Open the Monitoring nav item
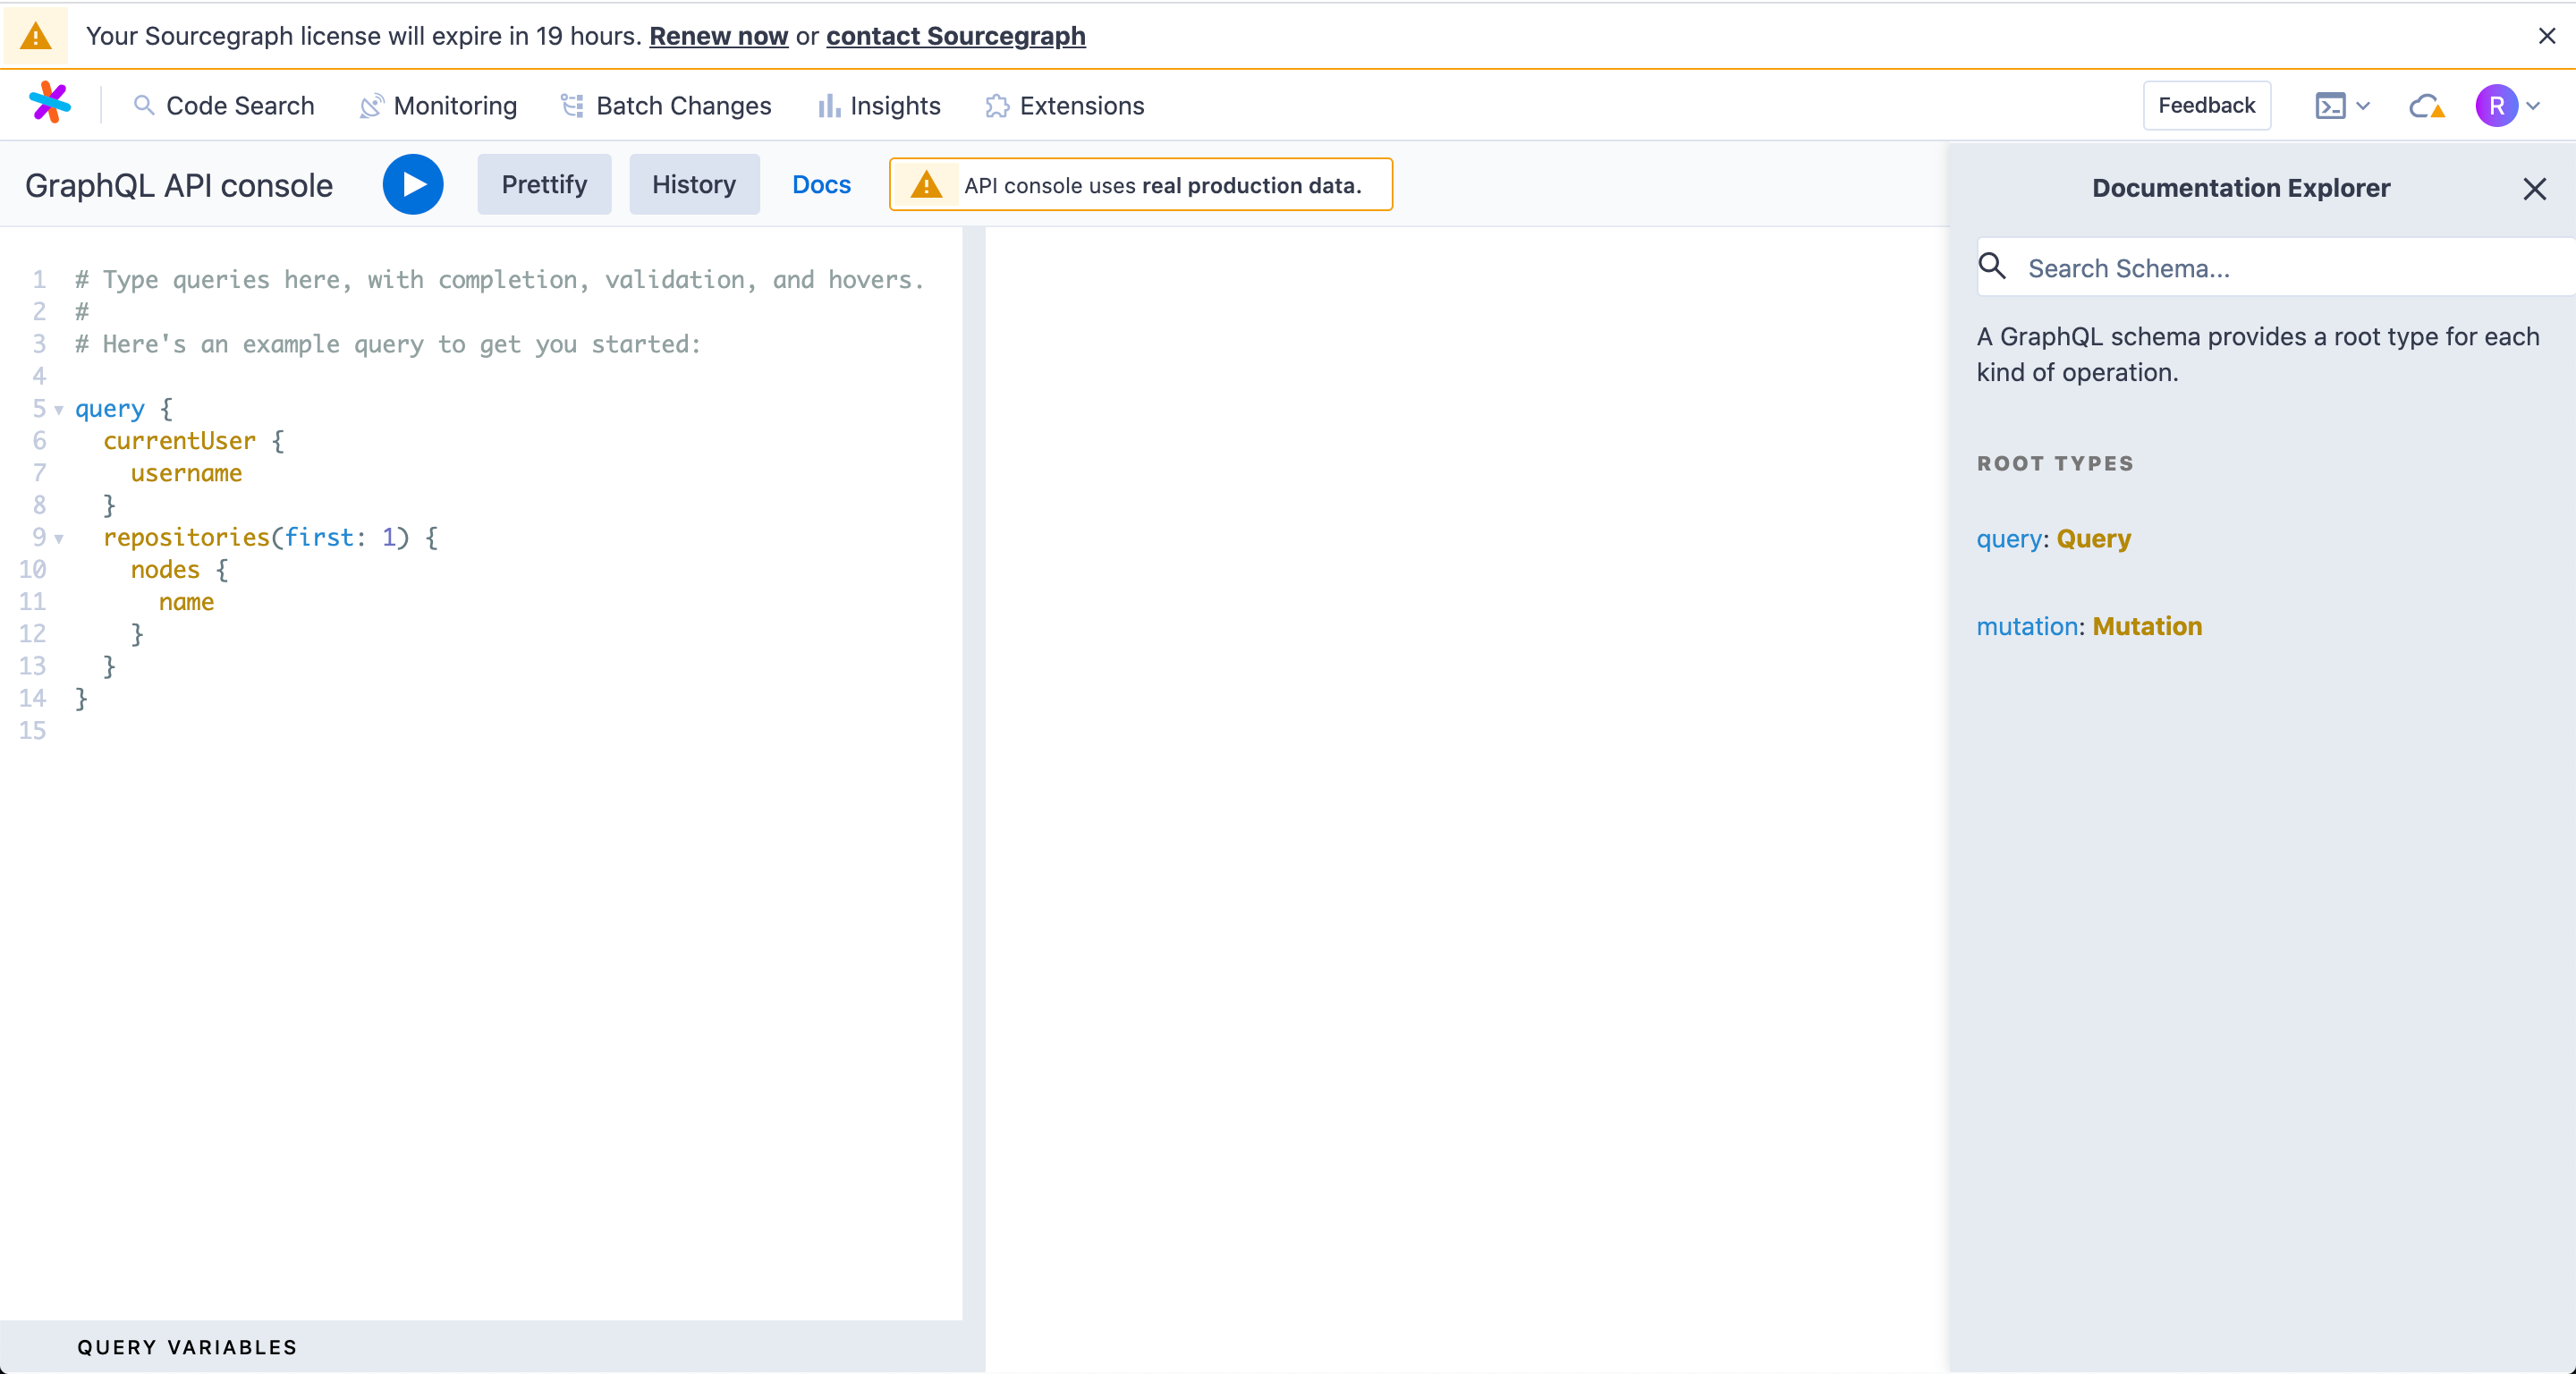 coord(438,106)
